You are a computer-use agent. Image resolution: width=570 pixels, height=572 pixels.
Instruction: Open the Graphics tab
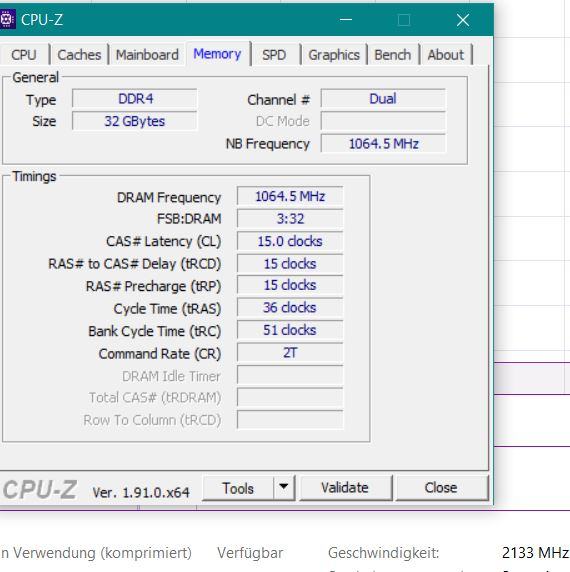334,55
